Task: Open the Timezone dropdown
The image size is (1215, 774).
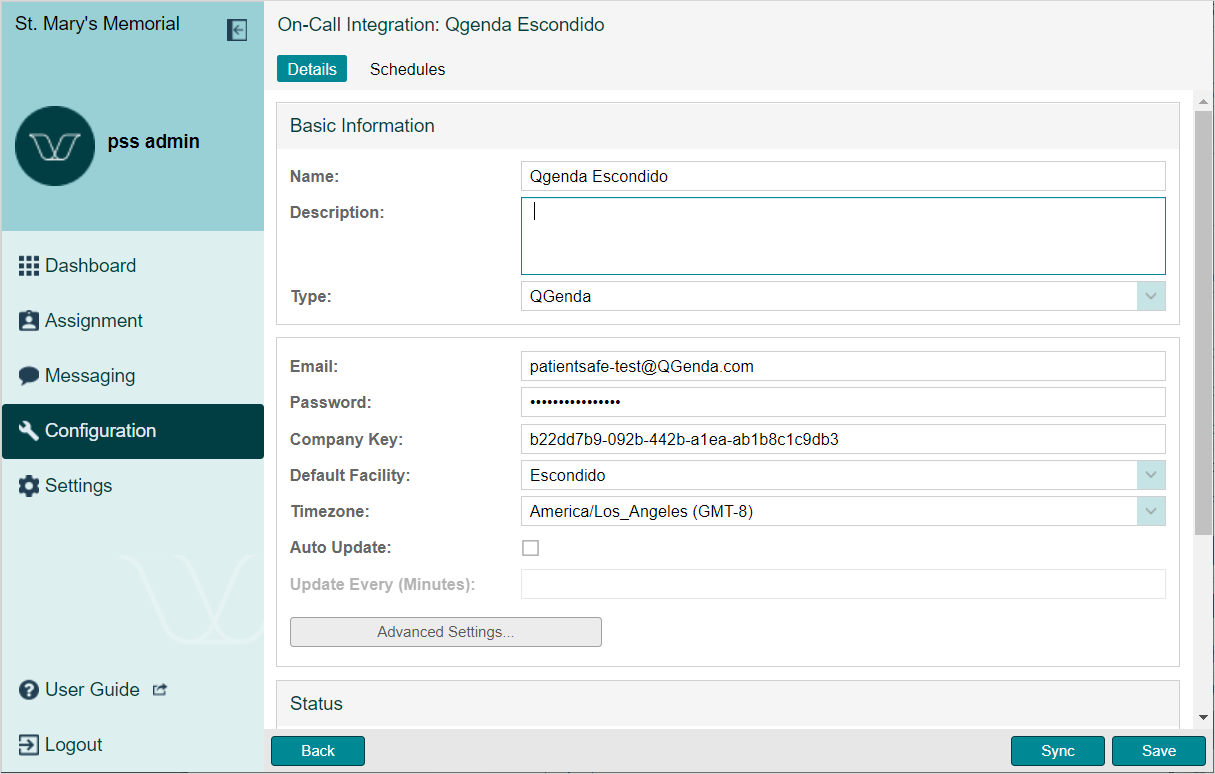Action: [x=1151, y=511]
